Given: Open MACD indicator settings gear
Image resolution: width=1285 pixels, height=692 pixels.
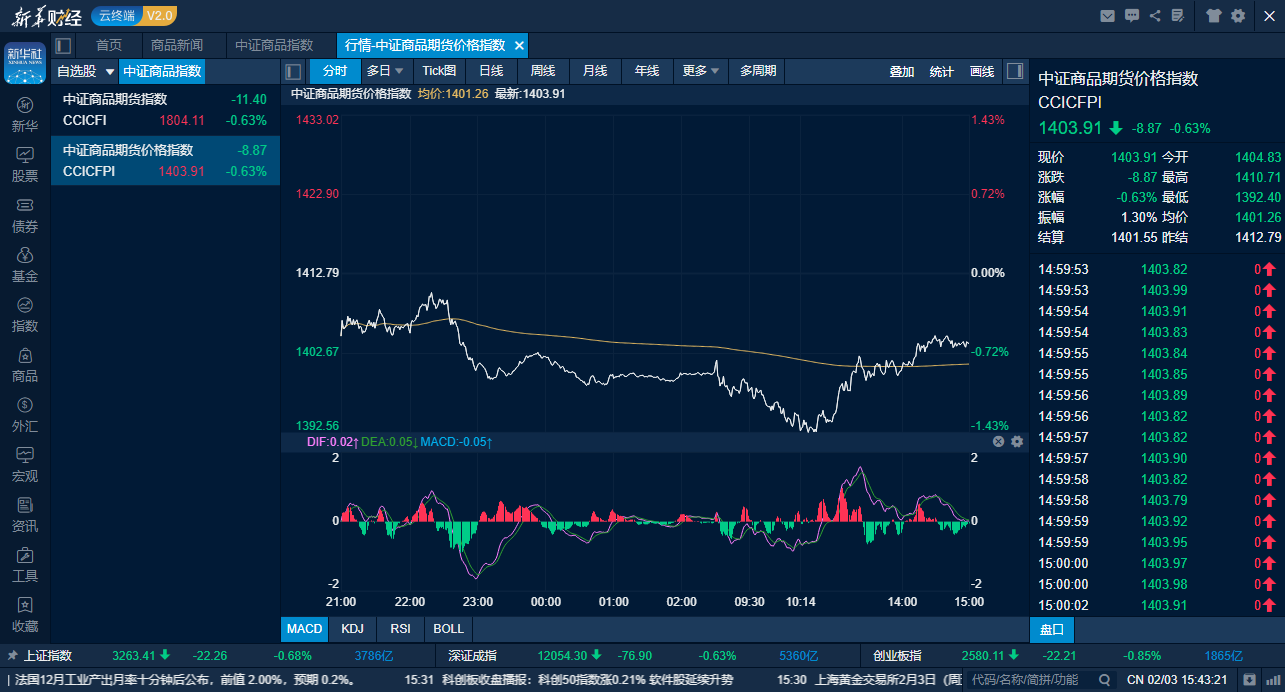Looking at the screenshot, I should [1017, 441].
